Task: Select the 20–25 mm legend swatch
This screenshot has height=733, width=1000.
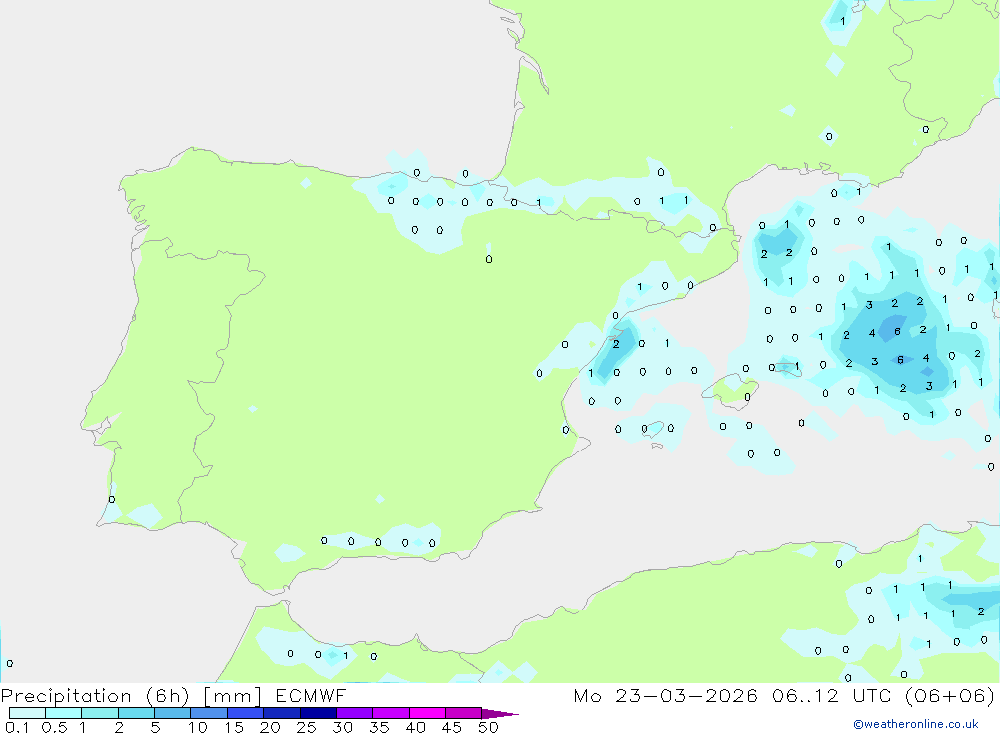Action: click(x=282, y=713)
